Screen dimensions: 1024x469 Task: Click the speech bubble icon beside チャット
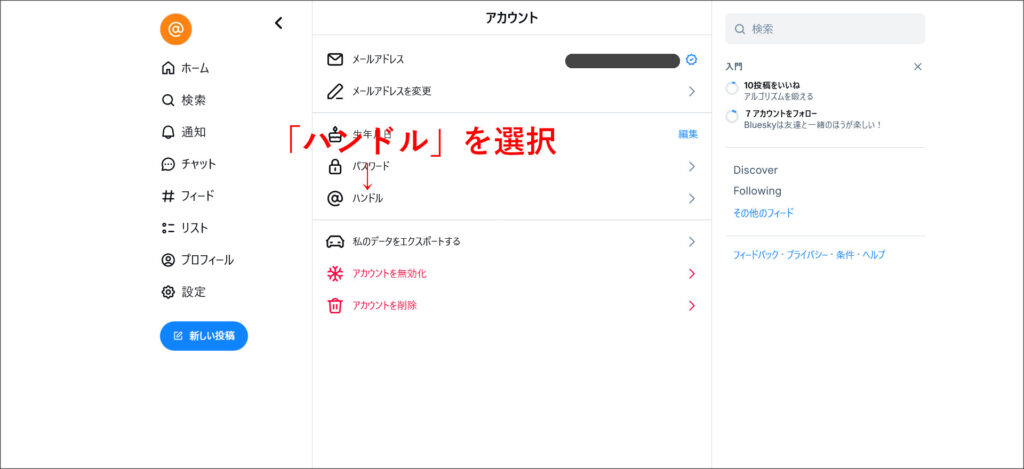[x=168, y=164]
